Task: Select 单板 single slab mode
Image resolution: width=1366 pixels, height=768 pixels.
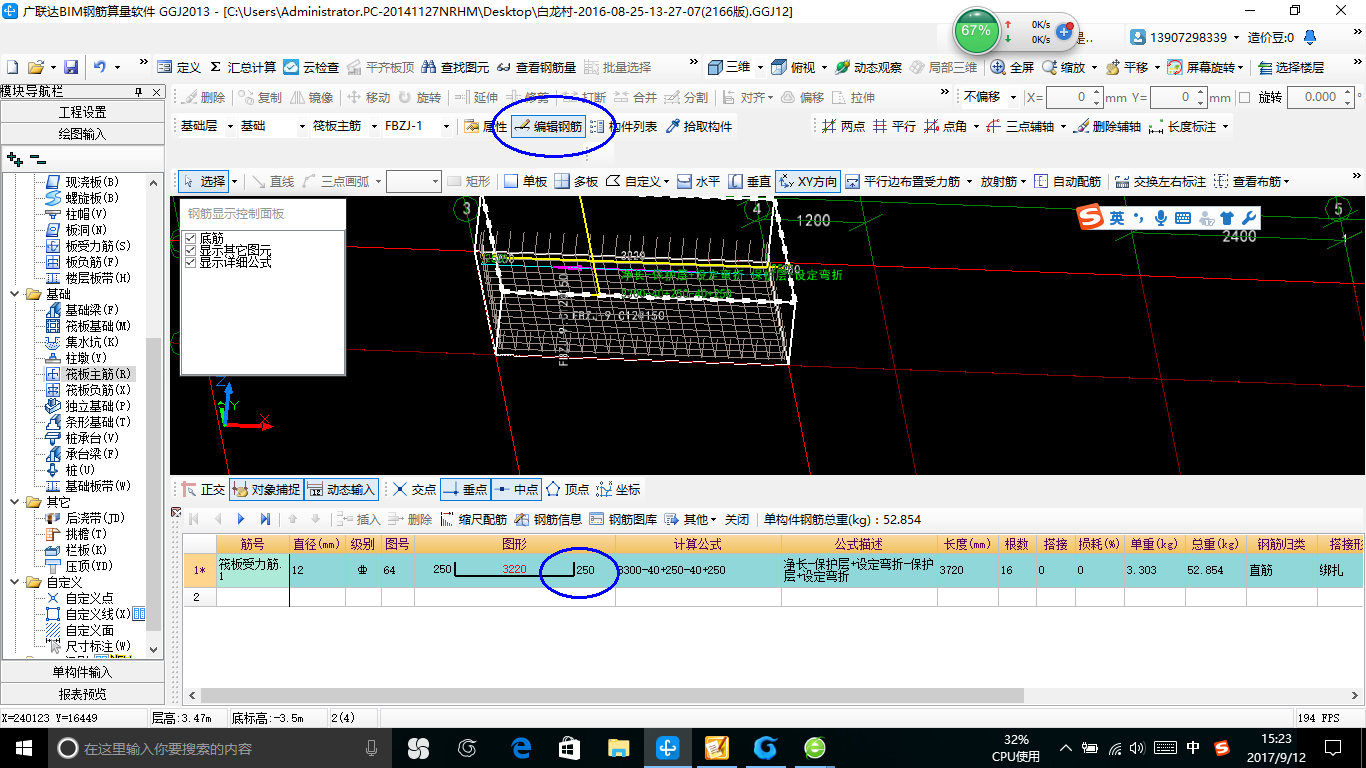Action: (x=525, y=181)
